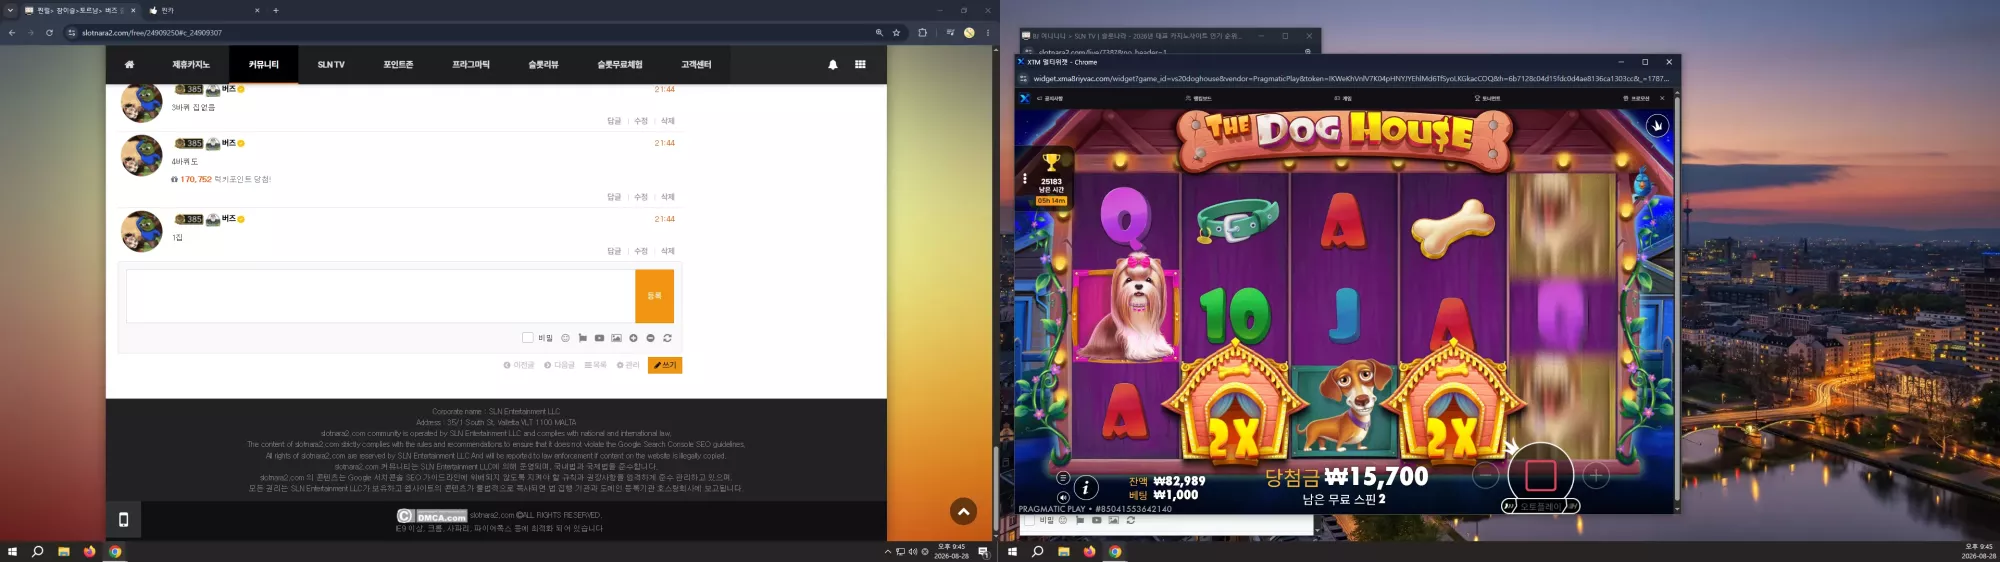Attach a video with the YouTube icon
The image size is (2000, 562).
(599, 338)
